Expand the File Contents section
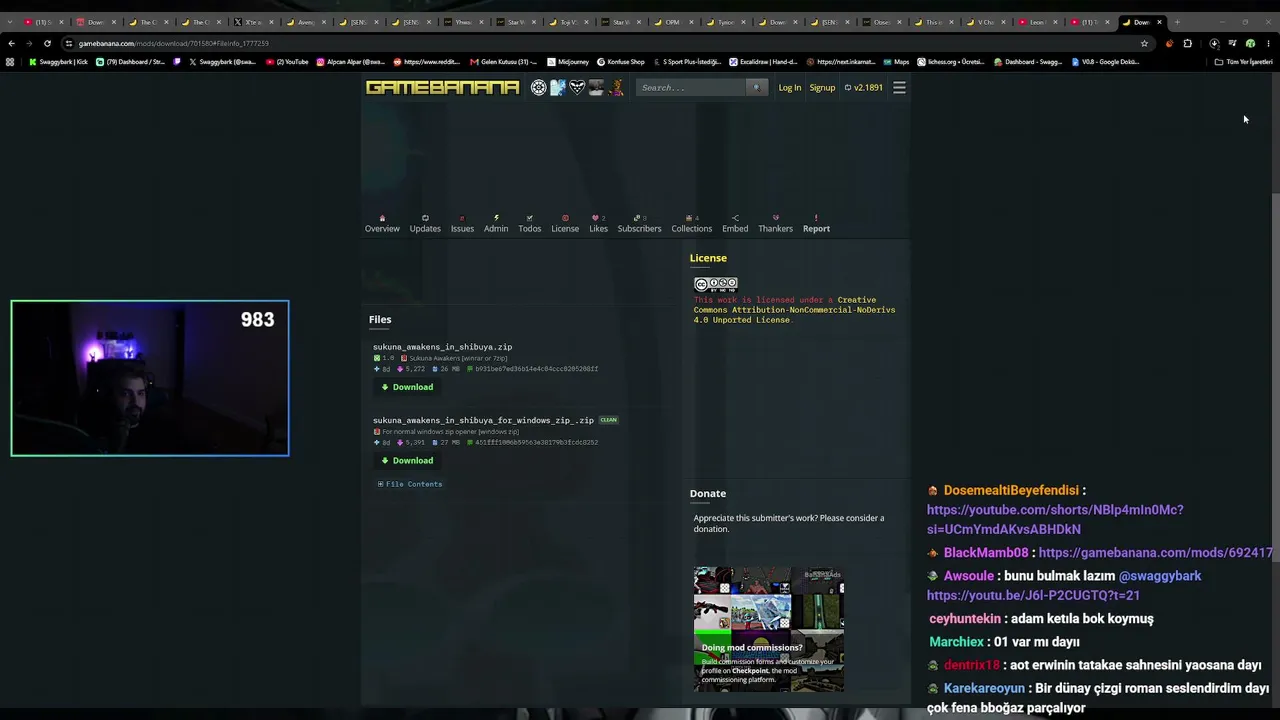This screenshot has width=1280, height=720. (x=410, y=484)
